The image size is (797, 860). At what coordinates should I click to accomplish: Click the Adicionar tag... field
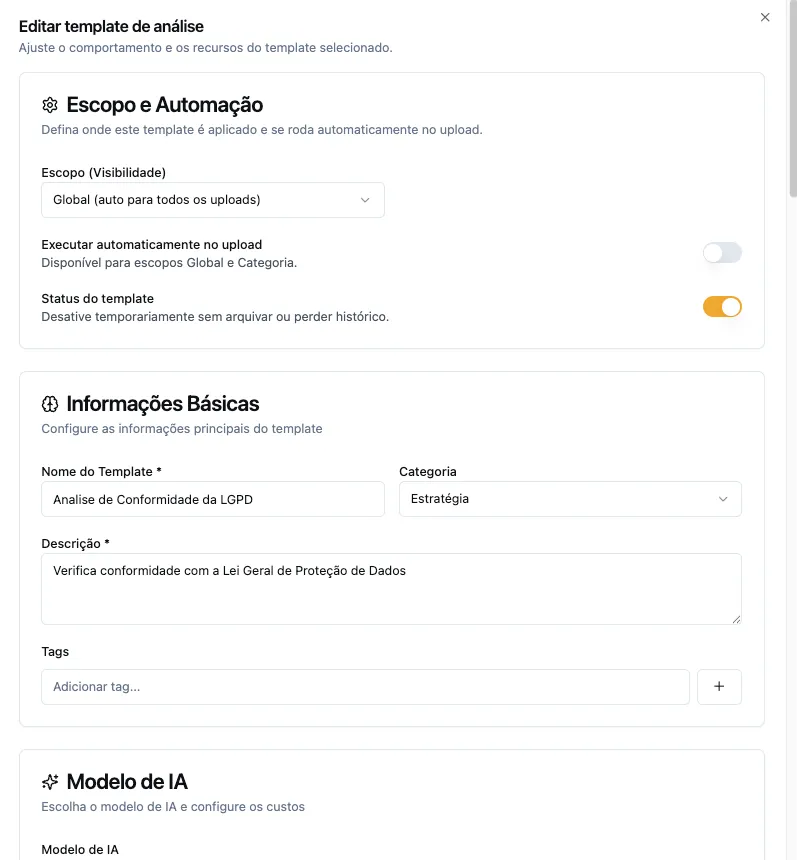coord(365,687)
